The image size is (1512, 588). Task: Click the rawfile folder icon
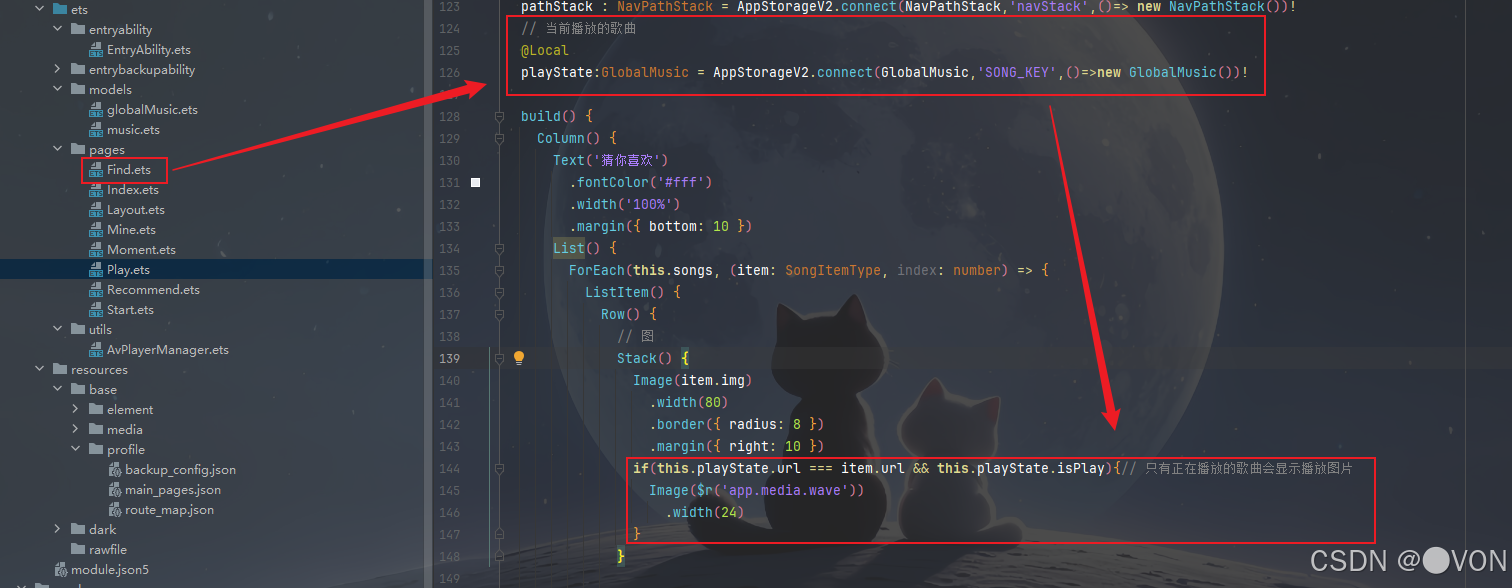point(78,549)
